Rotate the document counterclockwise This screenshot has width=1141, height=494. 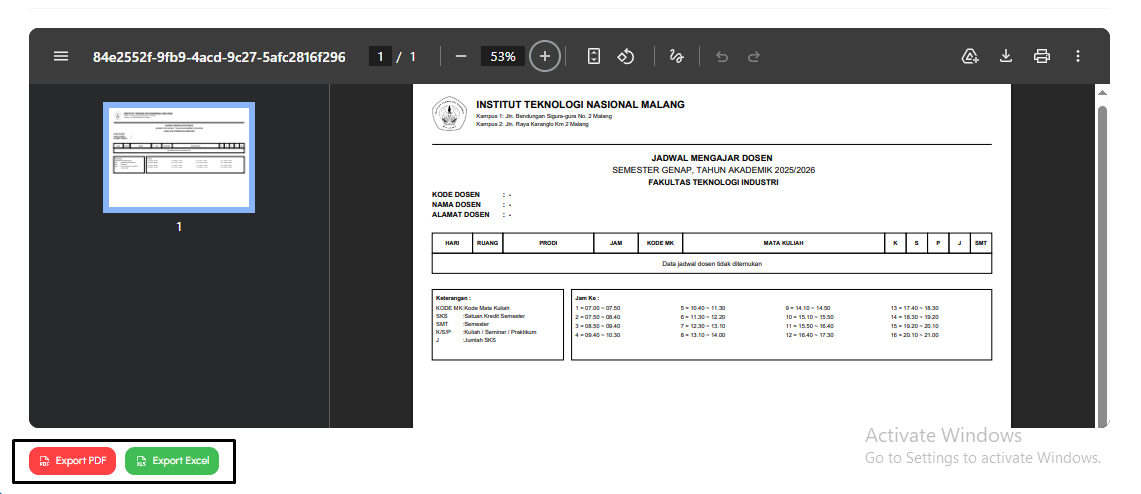(627, 57)
